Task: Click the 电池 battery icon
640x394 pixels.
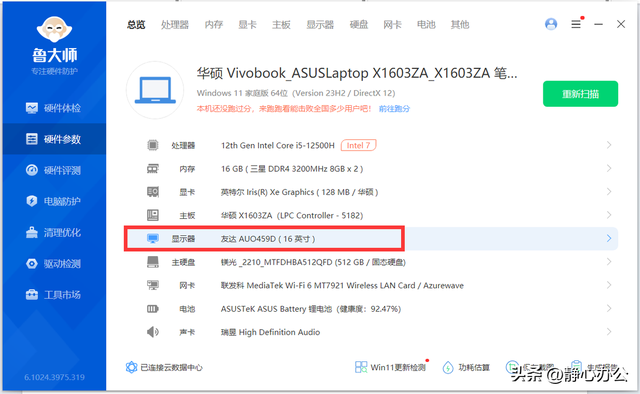Action: pos(153,309)
